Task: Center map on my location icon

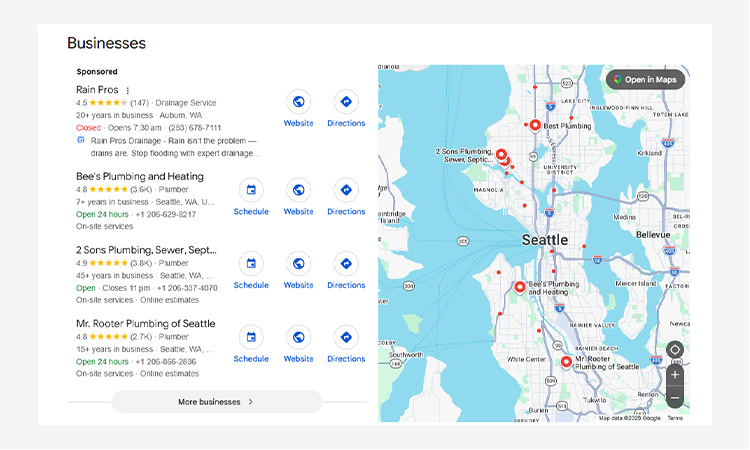Action: pos(675,350)
